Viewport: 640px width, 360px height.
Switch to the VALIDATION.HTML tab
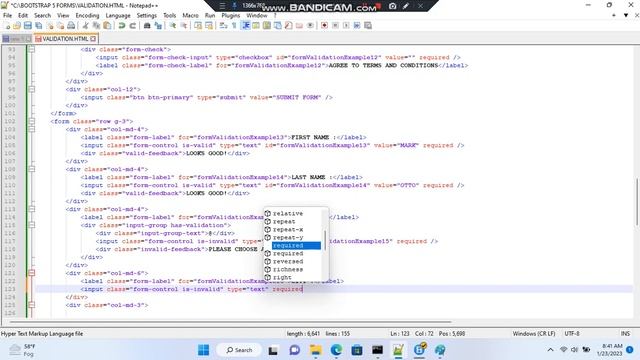(65, 39)
